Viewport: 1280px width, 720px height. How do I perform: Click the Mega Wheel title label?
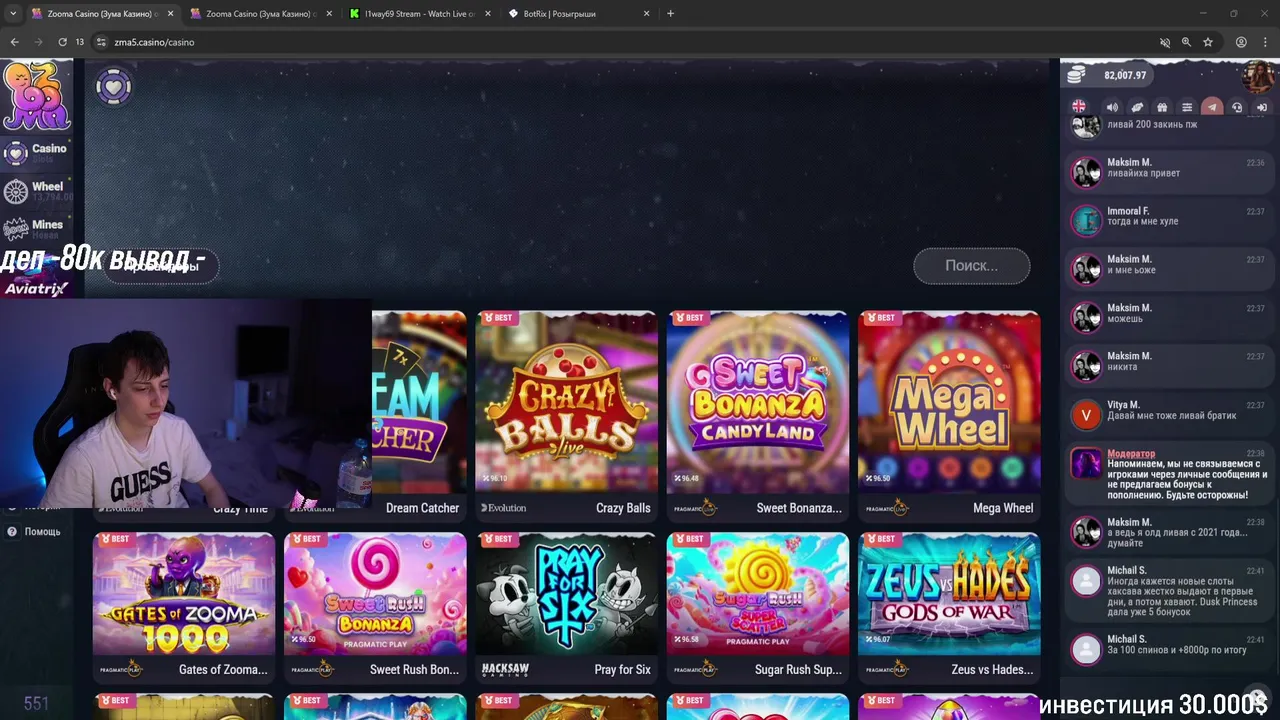point(1003,508)
